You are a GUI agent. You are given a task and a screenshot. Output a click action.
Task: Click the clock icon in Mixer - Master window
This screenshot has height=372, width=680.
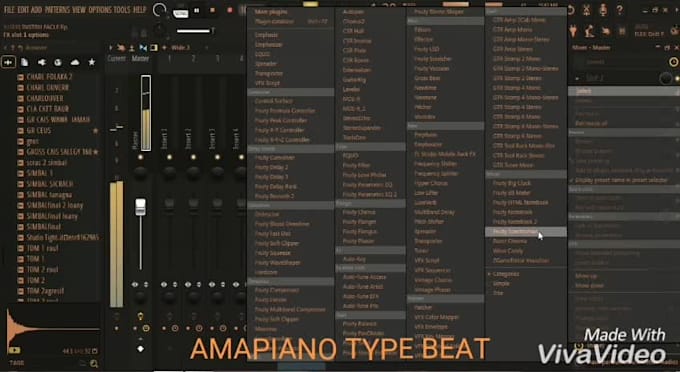point(673,62)
